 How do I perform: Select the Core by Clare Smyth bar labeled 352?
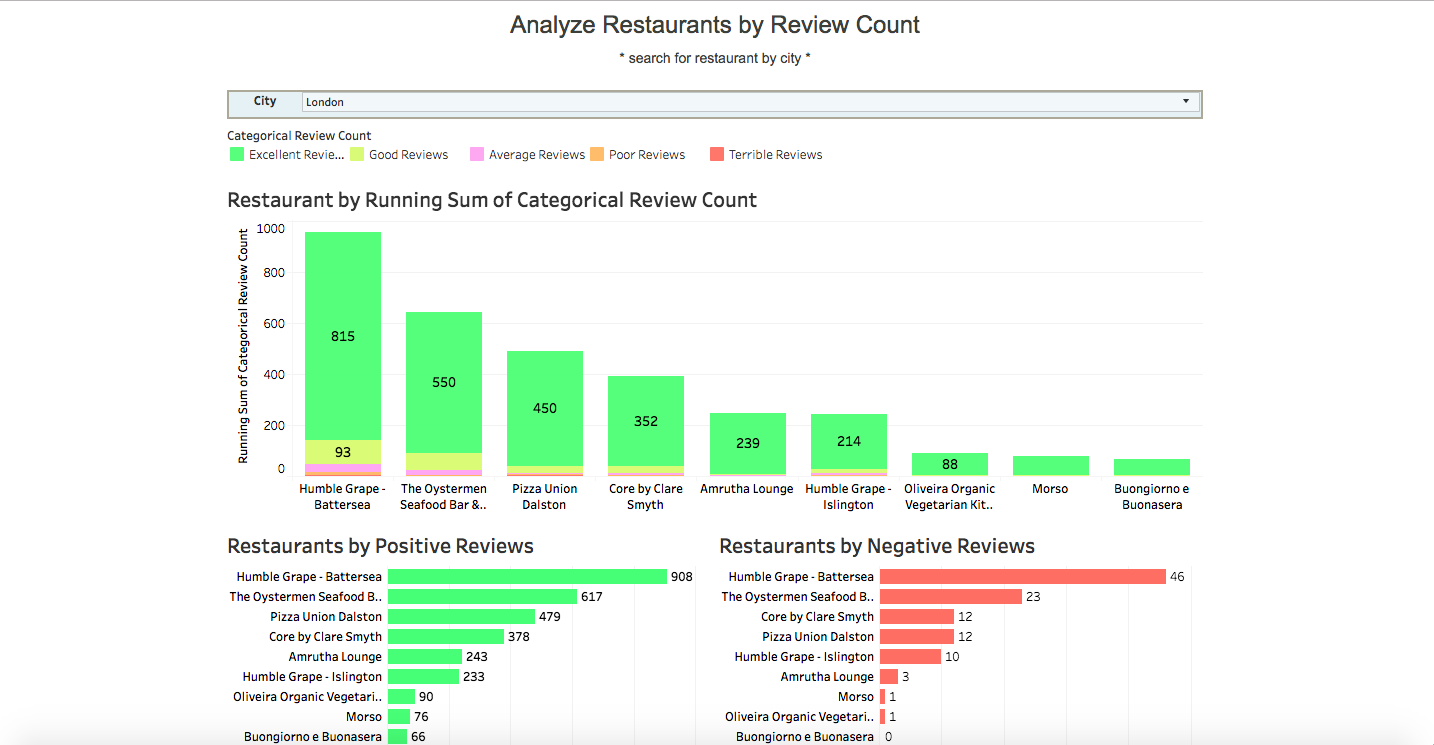pyautogui.click(x=646, y=421)
